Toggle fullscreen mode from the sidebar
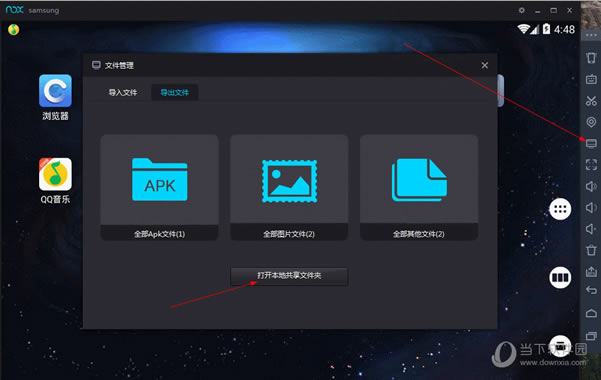Image resolution: width=601 pixels, height=380 pixels. [x=591, y=165]
